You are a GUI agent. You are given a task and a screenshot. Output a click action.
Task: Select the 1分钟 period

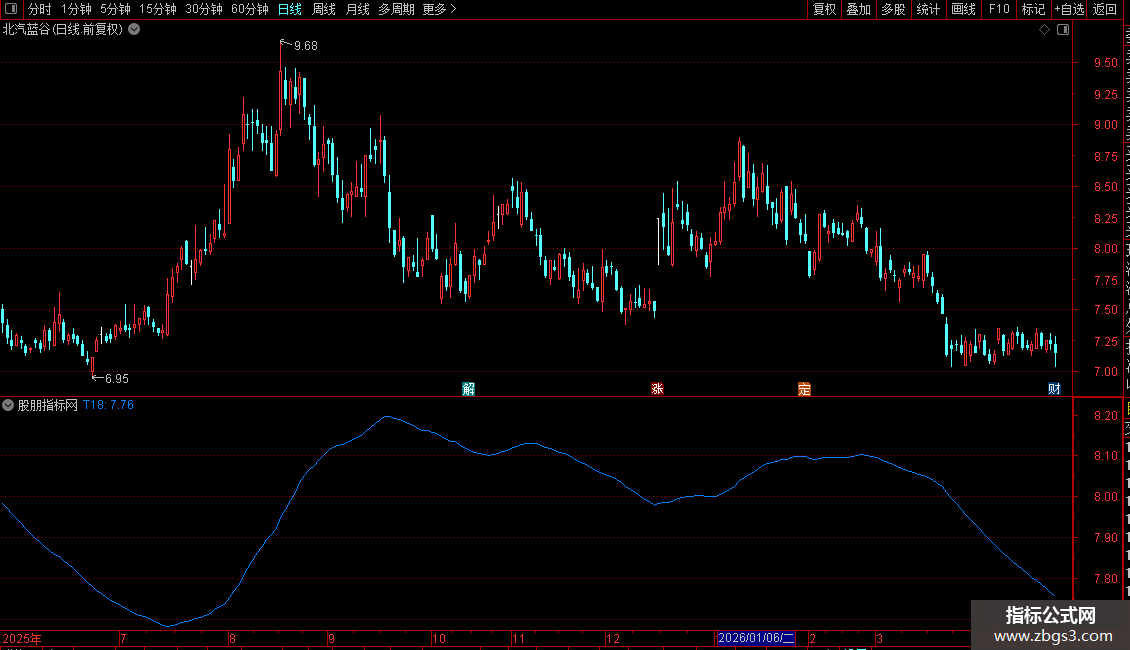coord(76,9)
